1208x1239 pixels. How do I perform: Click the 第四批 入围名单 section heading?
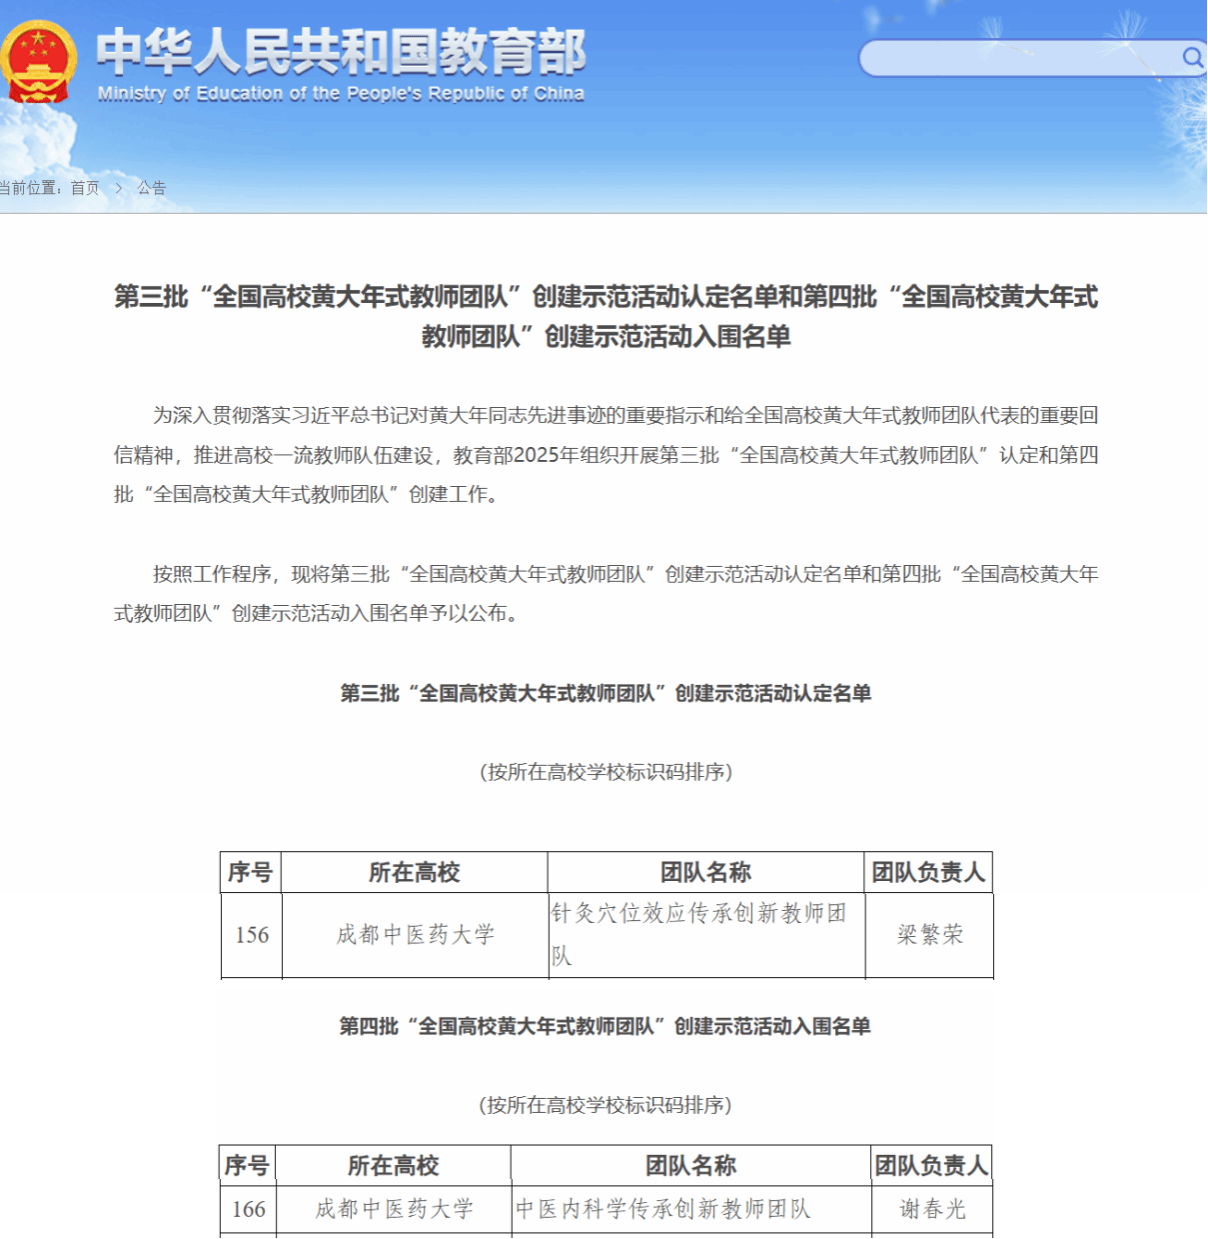[x=604, y=1026]
